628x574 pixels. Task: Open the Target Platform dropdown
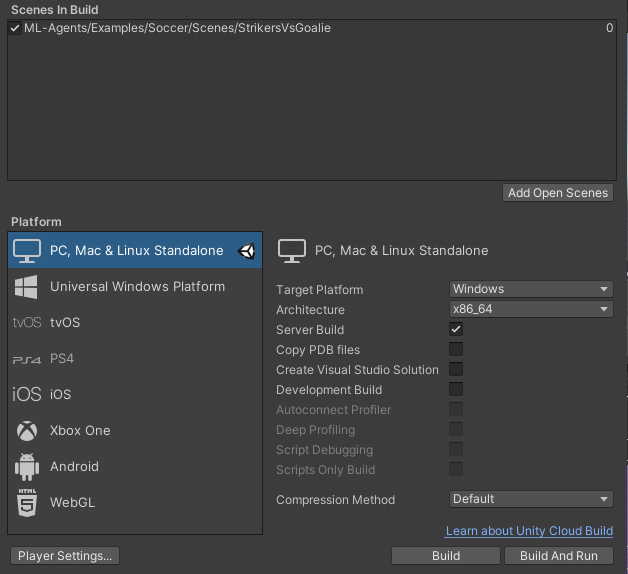coord(531,289)
